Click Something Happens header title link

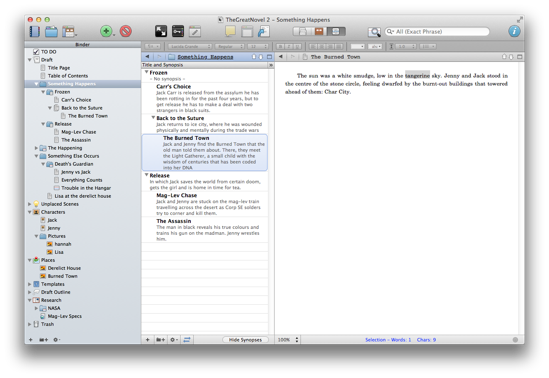pos(205,57)
